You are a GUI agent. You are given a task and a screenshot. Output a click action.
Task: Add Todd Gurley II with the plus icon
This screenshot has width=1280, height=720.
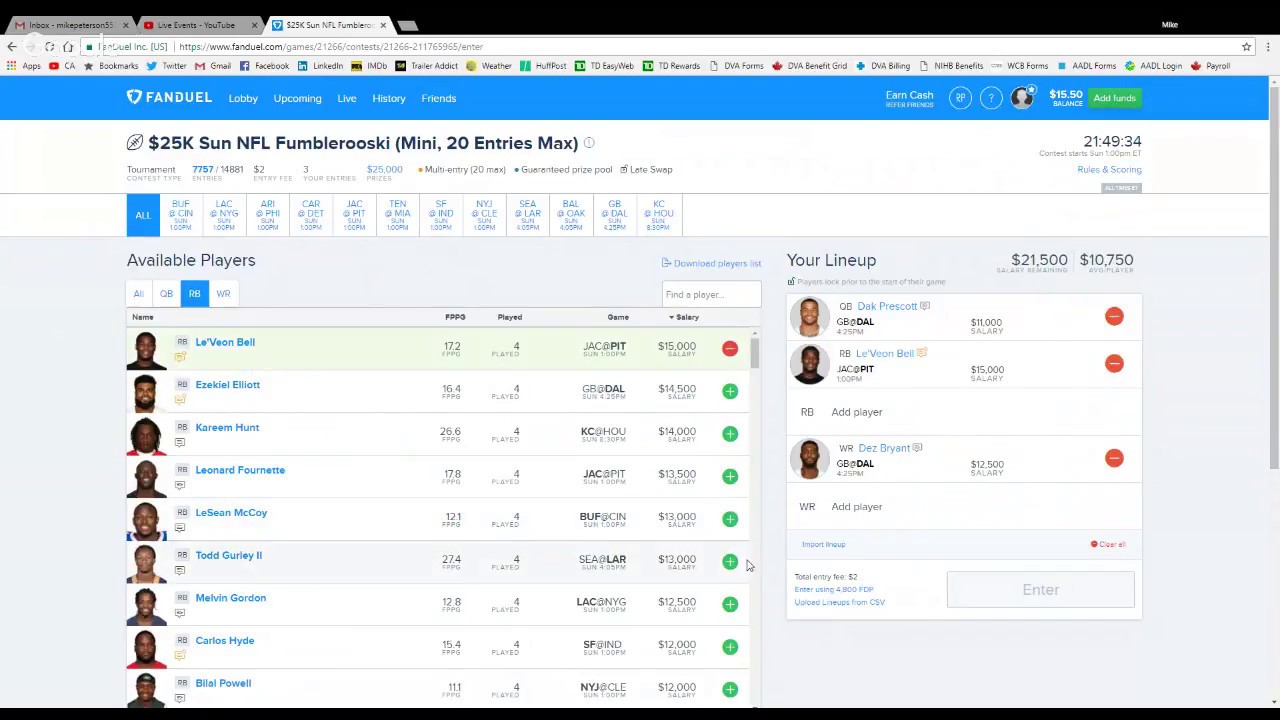tap(730, 562)
